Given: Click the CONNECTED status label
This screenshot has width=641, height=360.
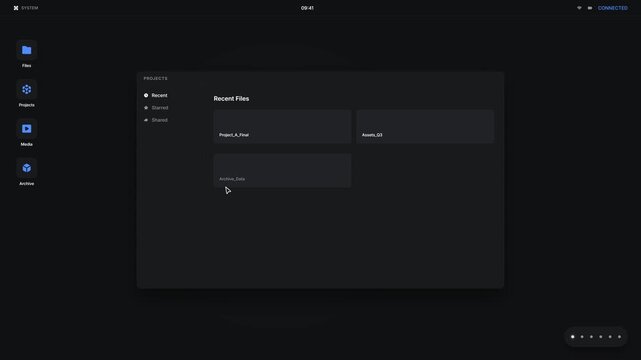Looking at the screenshot, I should [x=612, y=8].
